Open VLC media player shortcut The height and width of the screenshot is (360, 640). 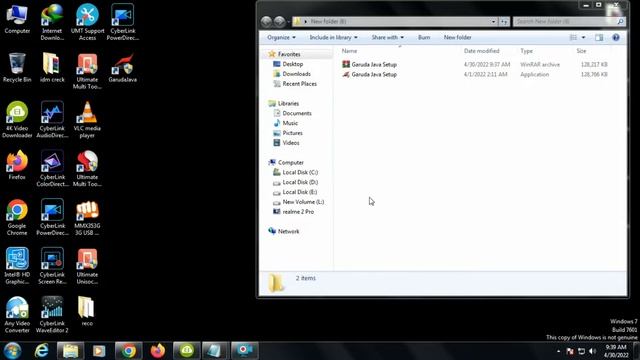click(x=87, y=120)
